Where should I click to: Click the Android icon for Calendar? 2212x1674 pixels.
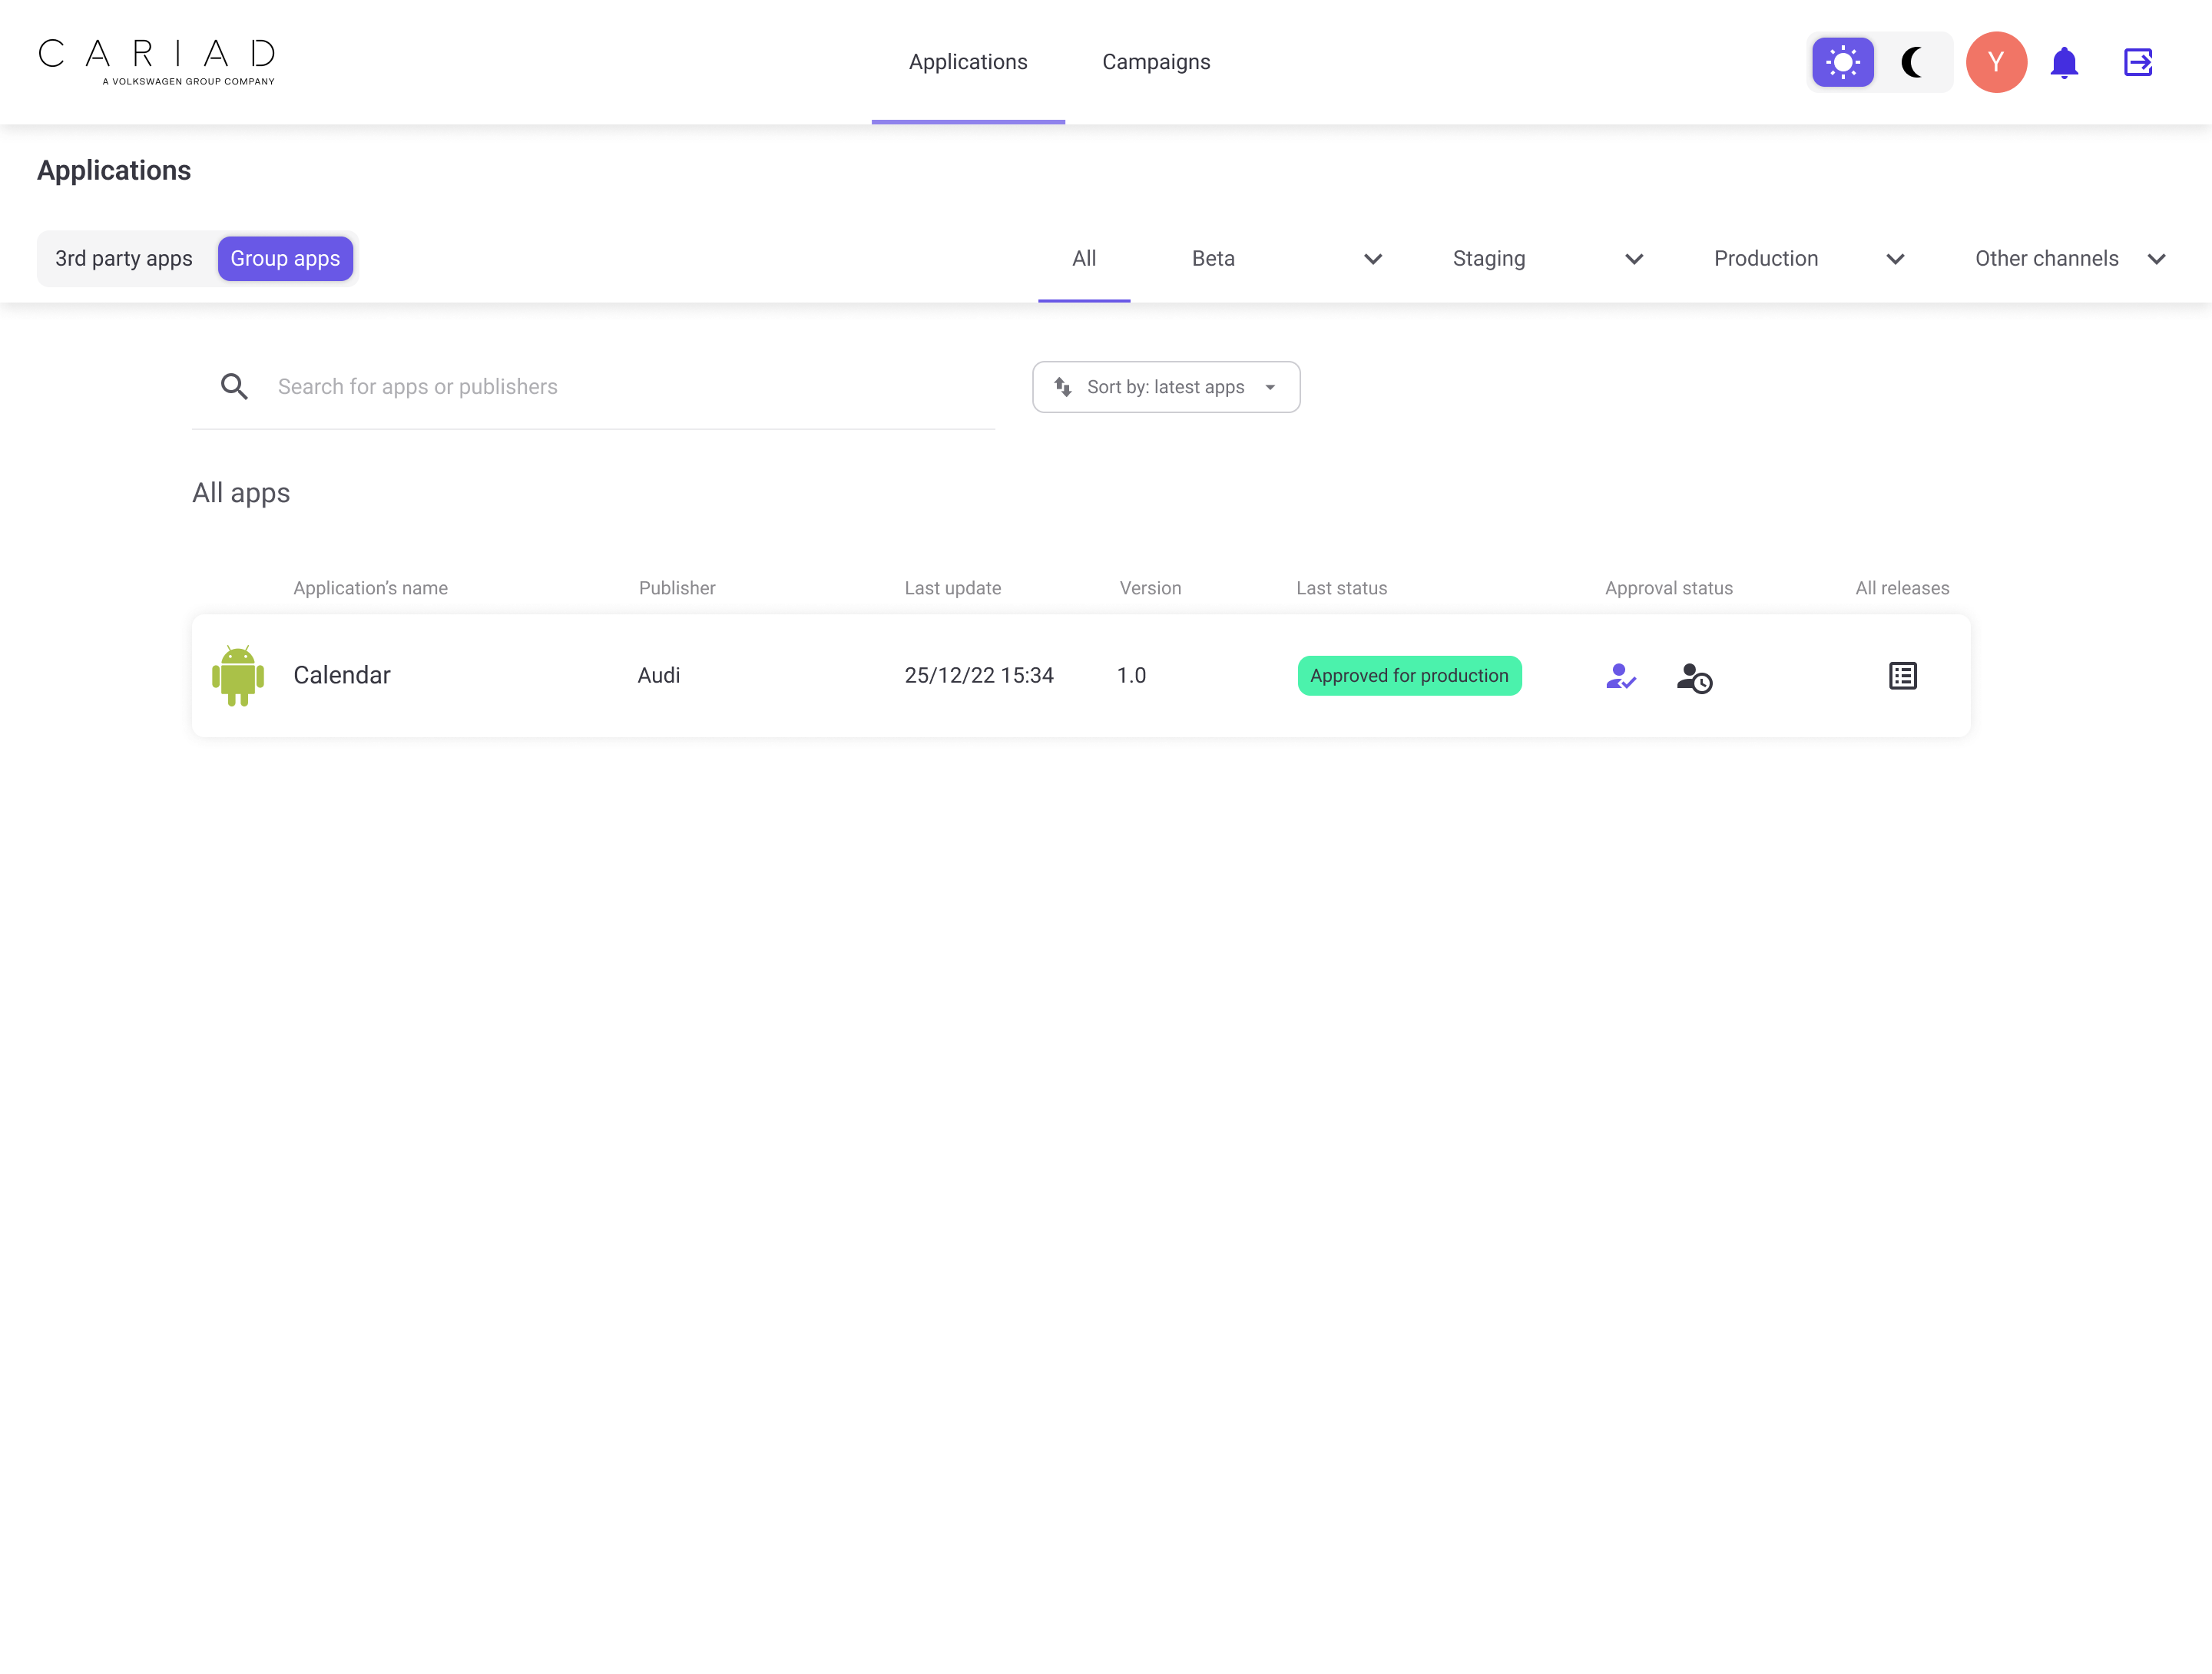(x=238, y=676)
